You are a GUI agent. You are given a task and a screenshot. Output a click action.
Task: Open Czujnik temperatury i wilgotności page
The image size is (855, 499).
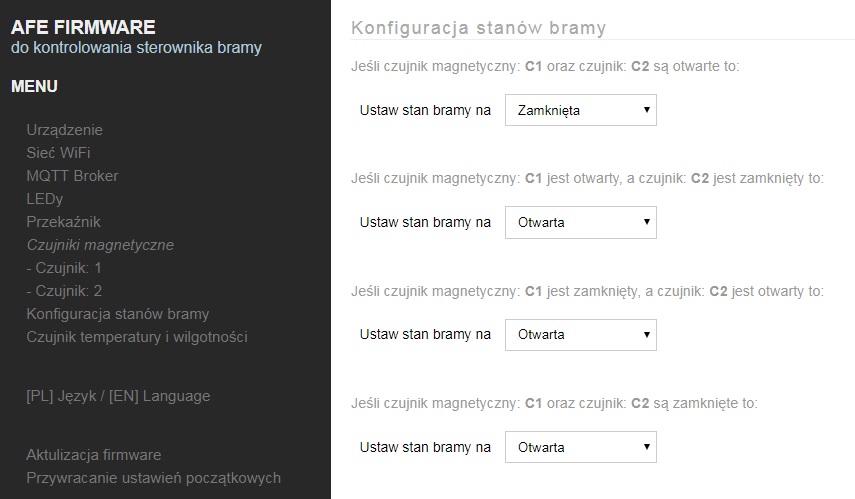tap(137, 336)
